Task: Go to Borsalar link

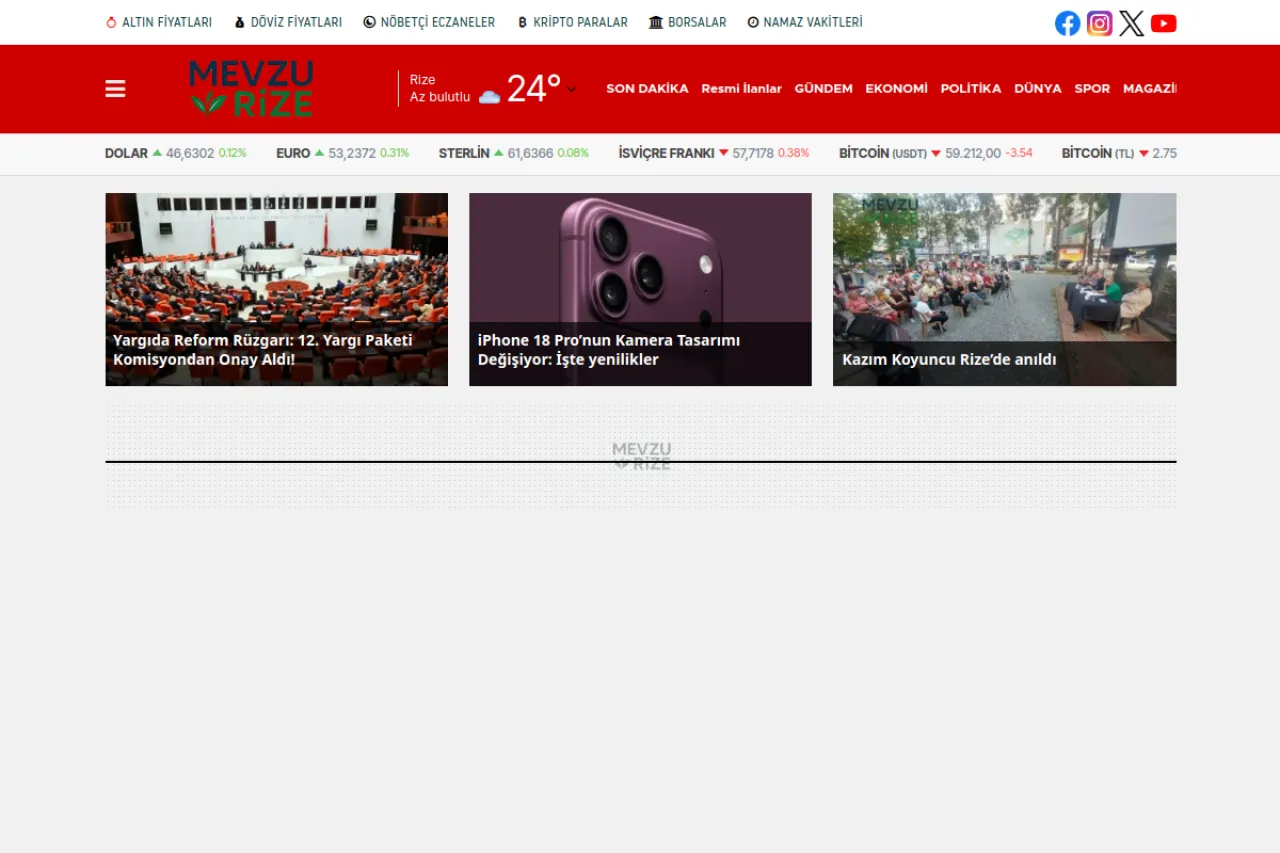Action: click(x=697, y=22)
